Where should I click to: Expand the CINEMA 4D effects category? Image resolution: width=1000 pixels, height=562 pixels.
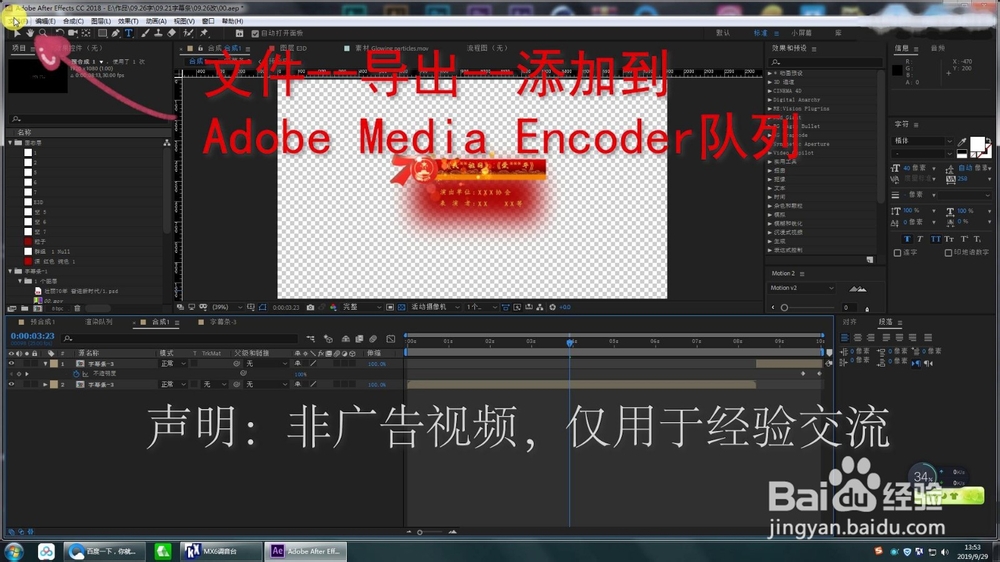[x=770, y=91]
